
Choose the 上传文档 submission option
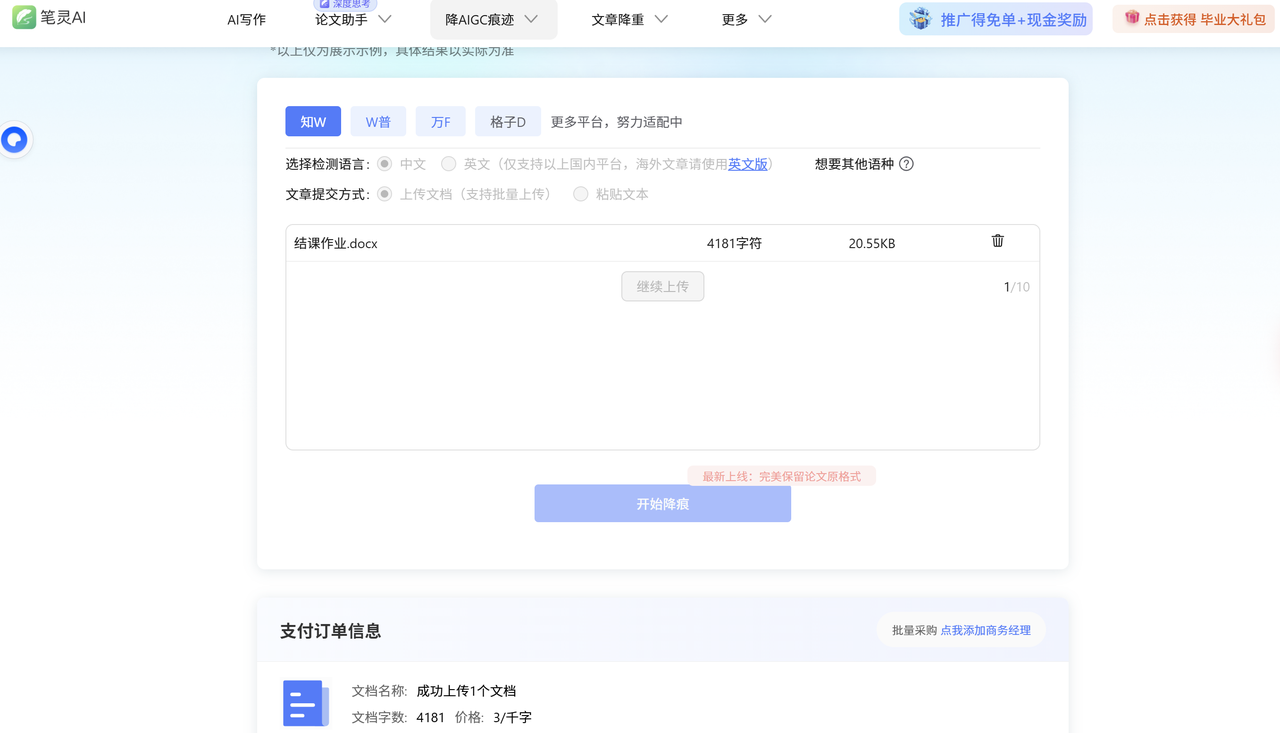pyautogui.click(x=384, y=194)
